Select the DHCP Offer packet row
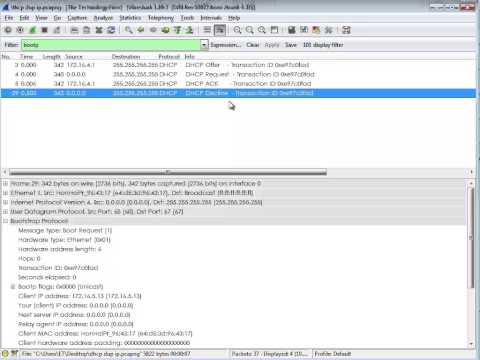Image resolution: width=480 pixels, height=360 pixels. [x=238, y=65]
